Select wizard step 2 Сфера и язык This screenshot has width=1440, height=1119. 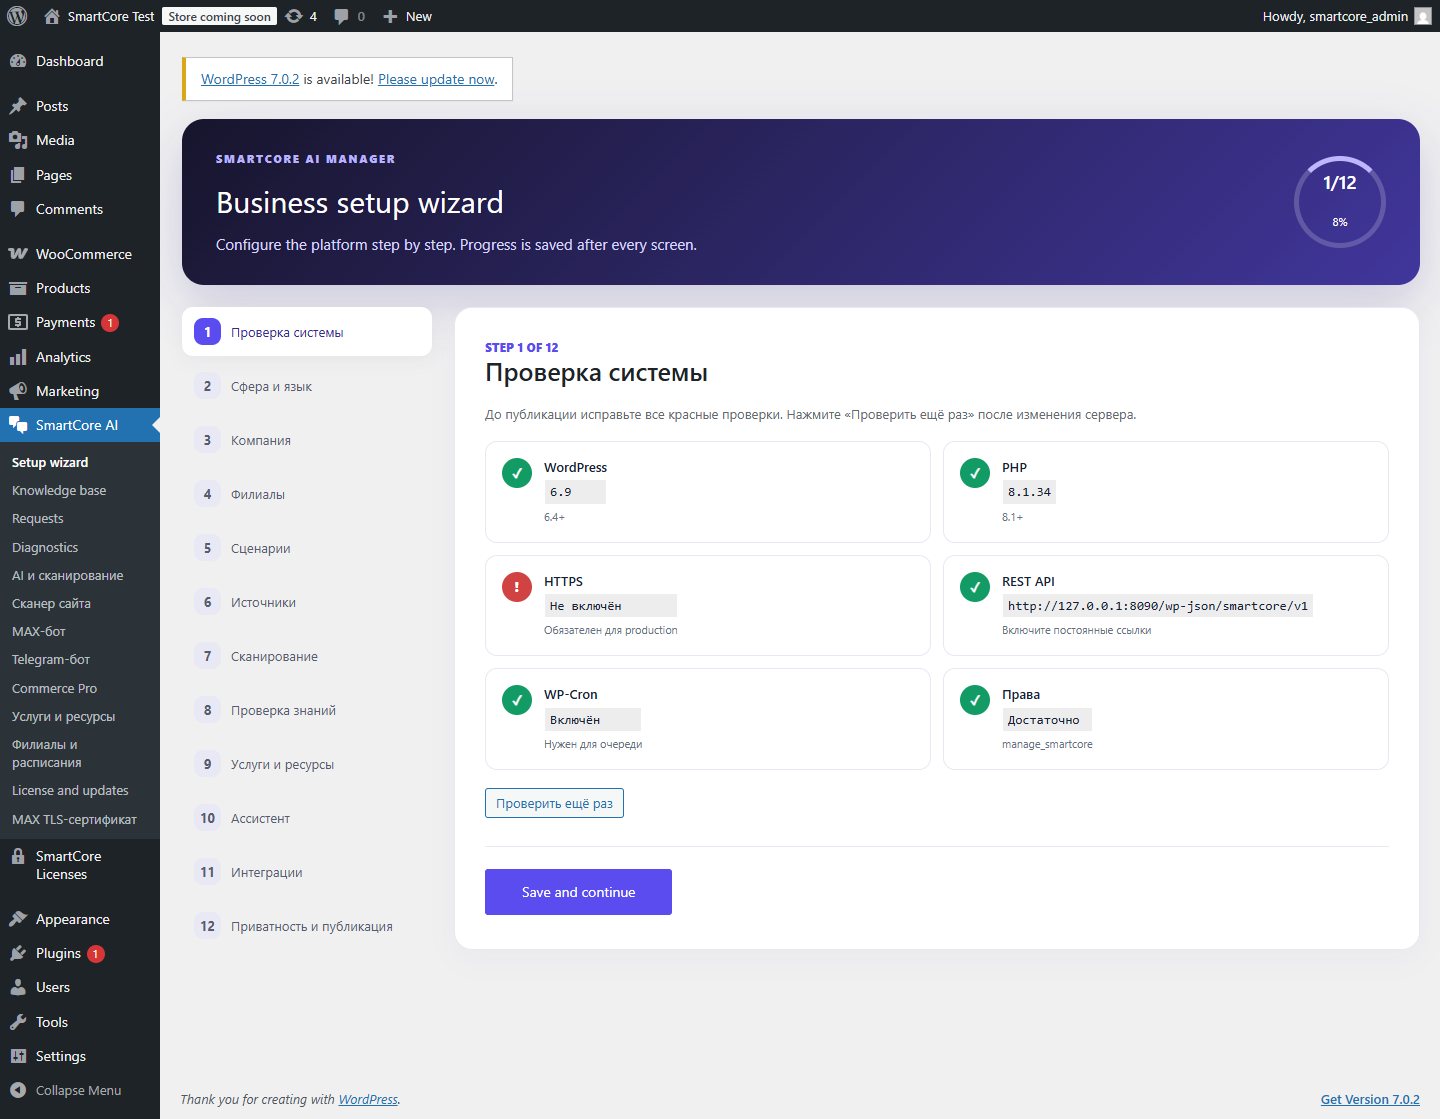point(307,386)
